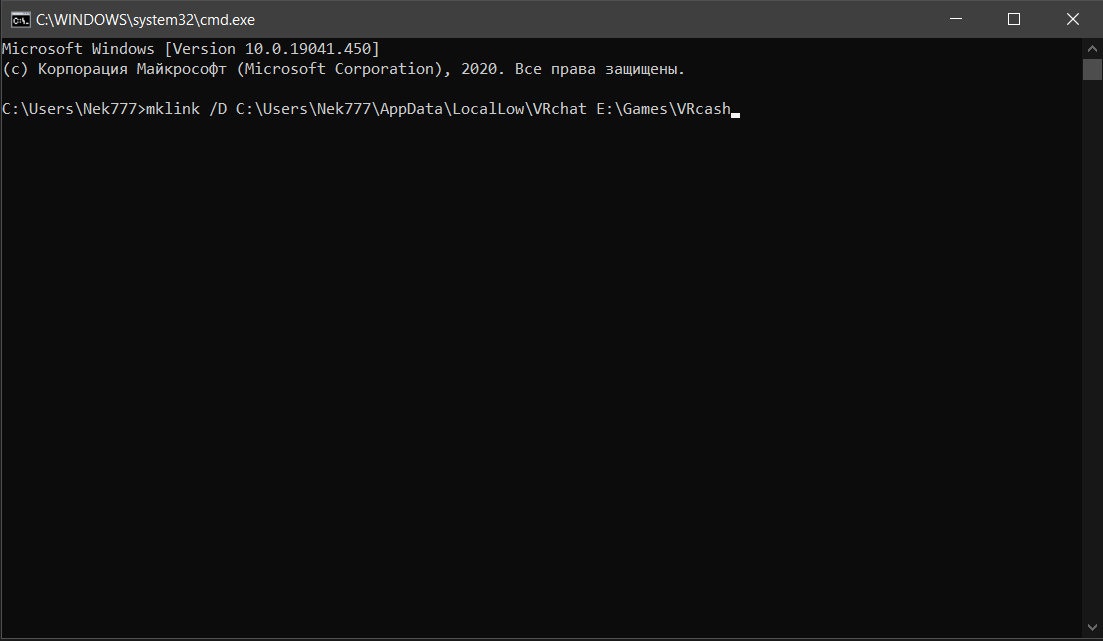Screen dimensions: 1103x641
Task: Maximize the command prompt window
Action: pyautogui.click(x=1013, y=19)
